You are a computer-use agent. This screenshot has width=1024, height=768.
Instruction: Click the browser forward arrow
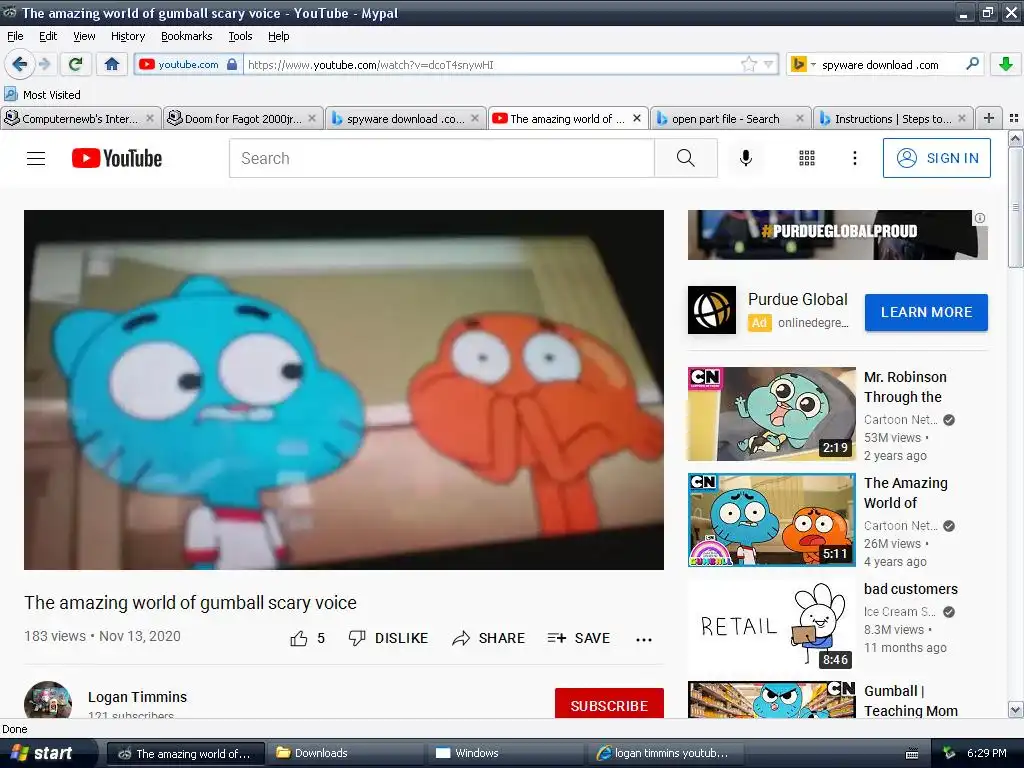pos(44,64)
